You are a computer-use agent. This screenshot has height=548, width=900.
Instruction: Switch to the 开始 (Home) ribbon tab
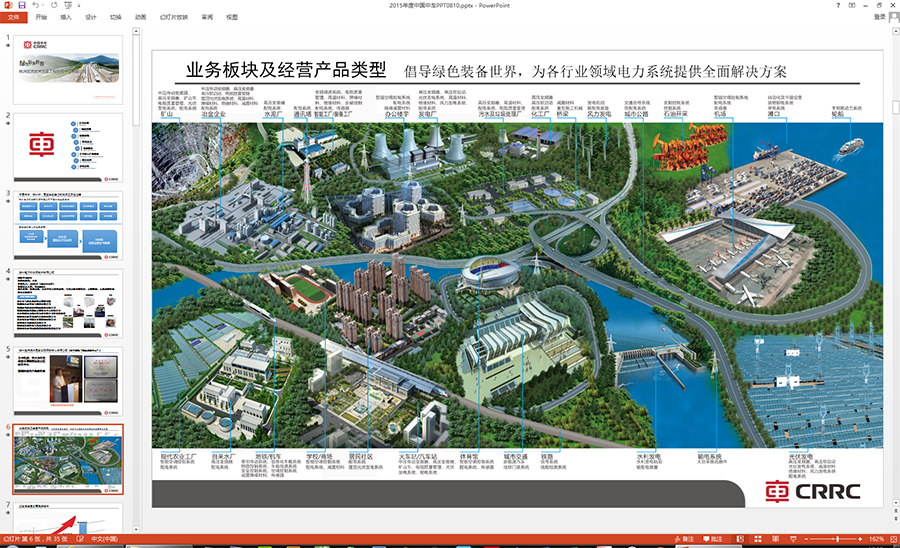coord(41,17)
